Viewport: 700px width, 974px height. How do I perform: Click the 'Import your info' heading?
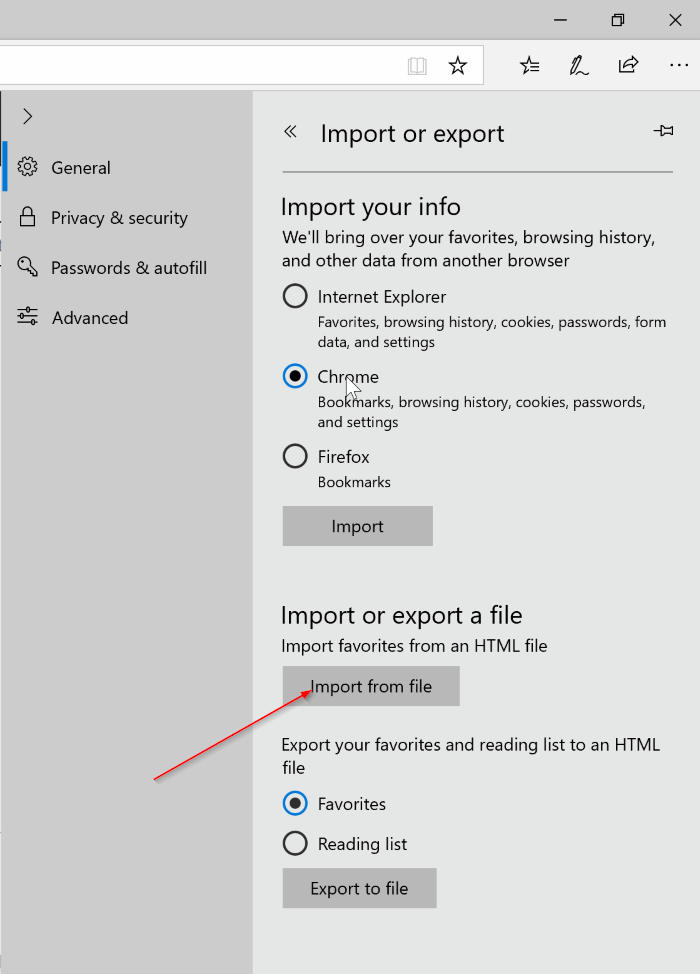coord(371,206)
